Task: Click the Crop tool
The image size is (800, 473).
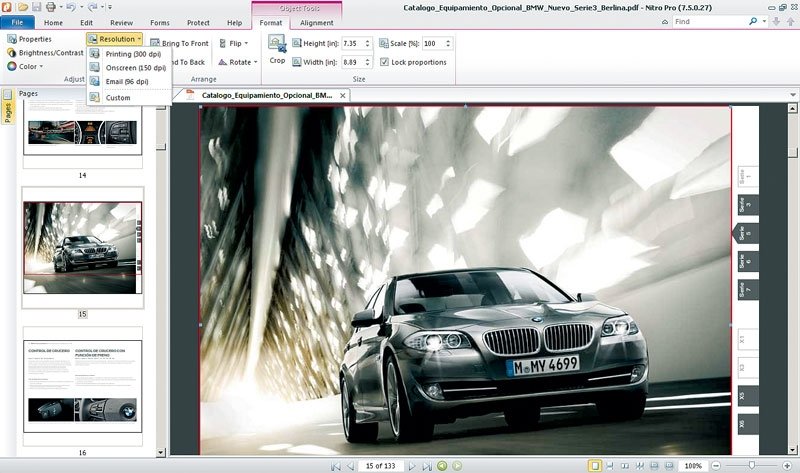Action: tap(277, 49)
